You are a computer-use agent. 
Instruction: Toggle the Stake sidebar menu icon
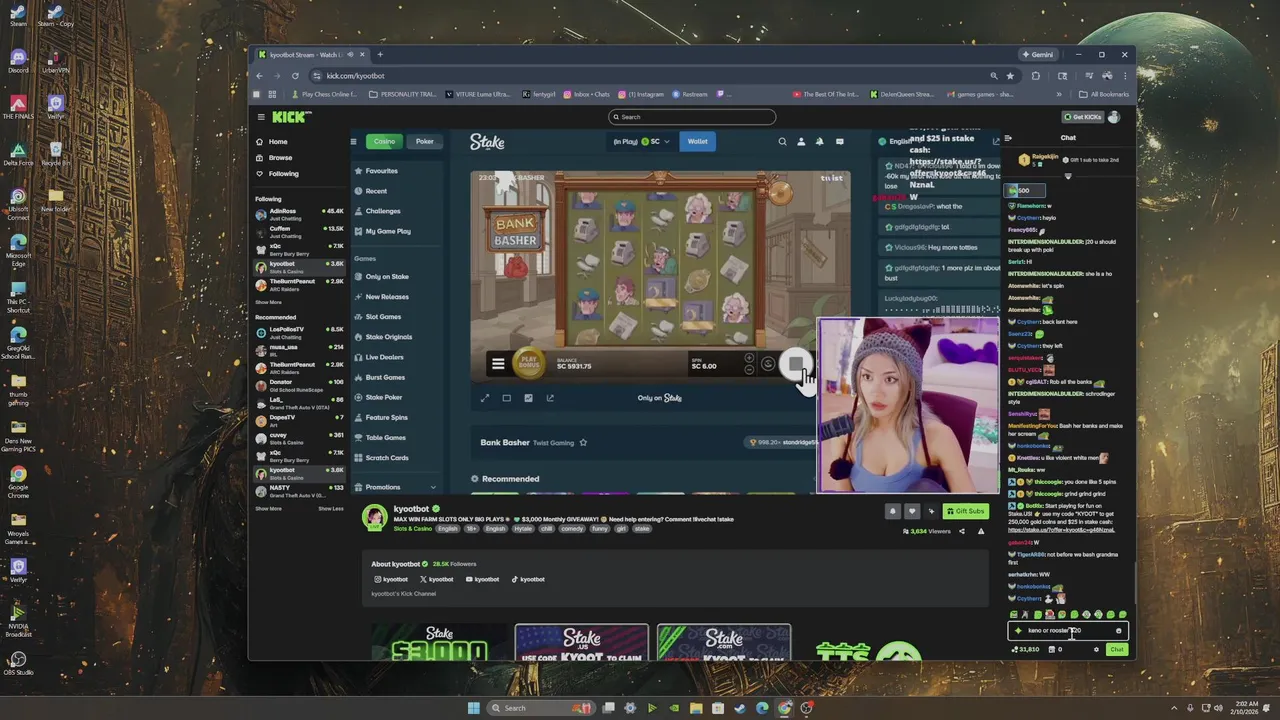tap(353, 142)
